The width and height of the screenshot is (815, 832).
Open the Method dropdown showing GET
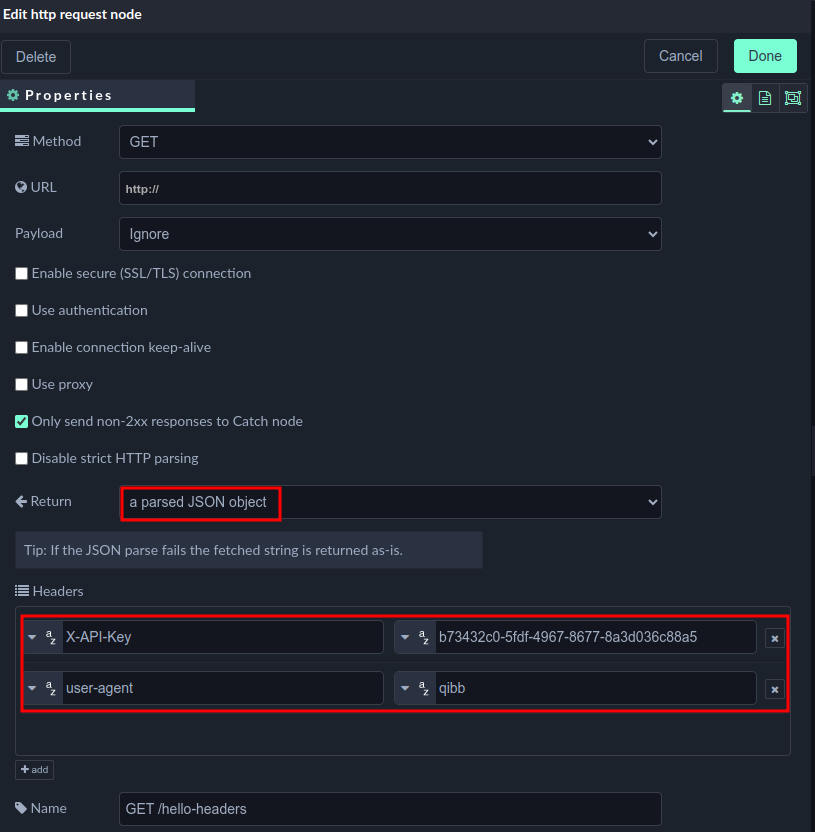tap(390, 142)
